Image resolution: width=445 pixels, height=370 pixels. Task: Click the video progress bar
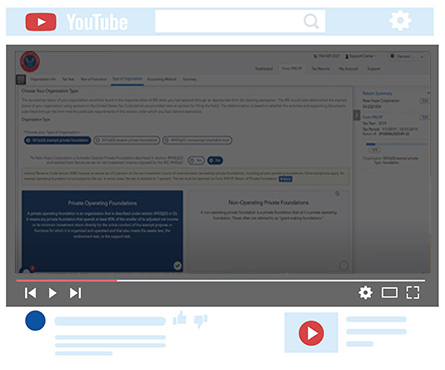[221, 281]
